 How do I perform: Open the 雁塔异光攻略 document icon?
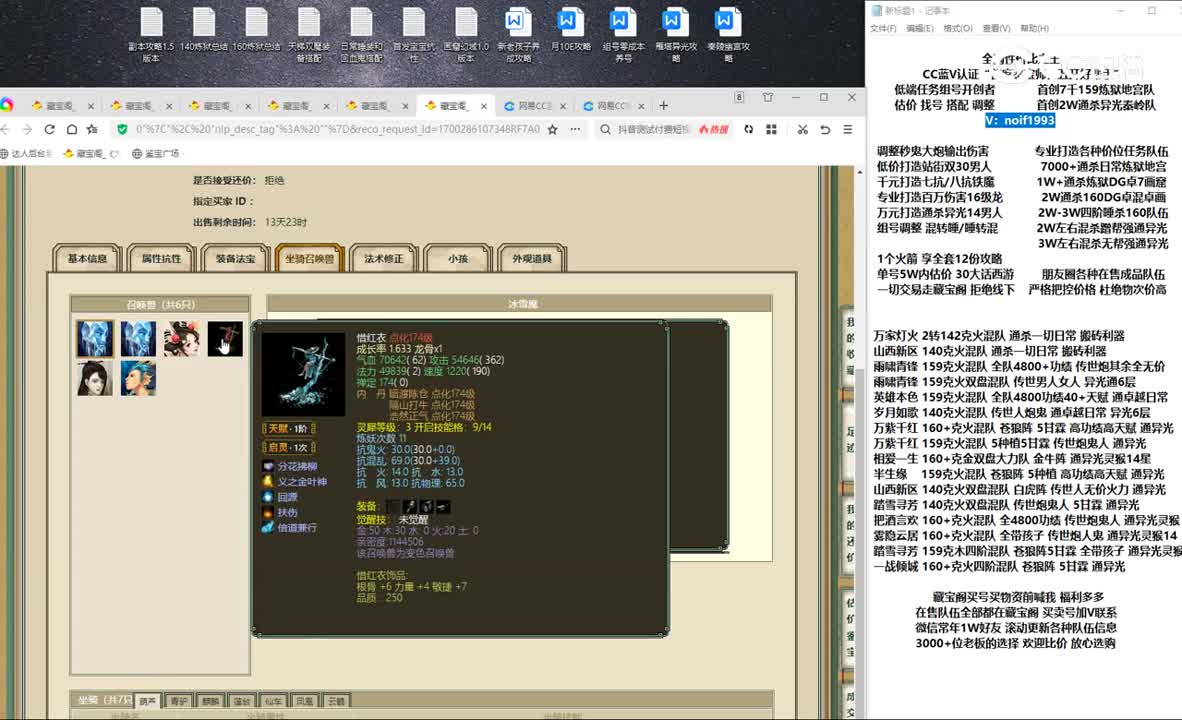coord(675,35)
